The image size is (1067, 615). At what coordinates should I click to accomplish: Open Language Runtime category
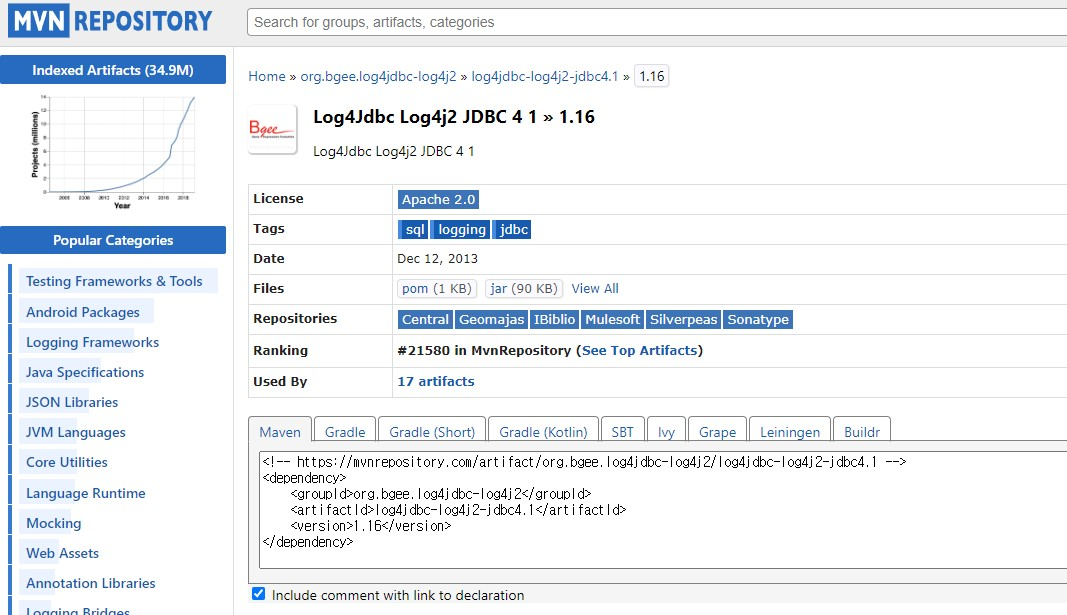[86, 493]
